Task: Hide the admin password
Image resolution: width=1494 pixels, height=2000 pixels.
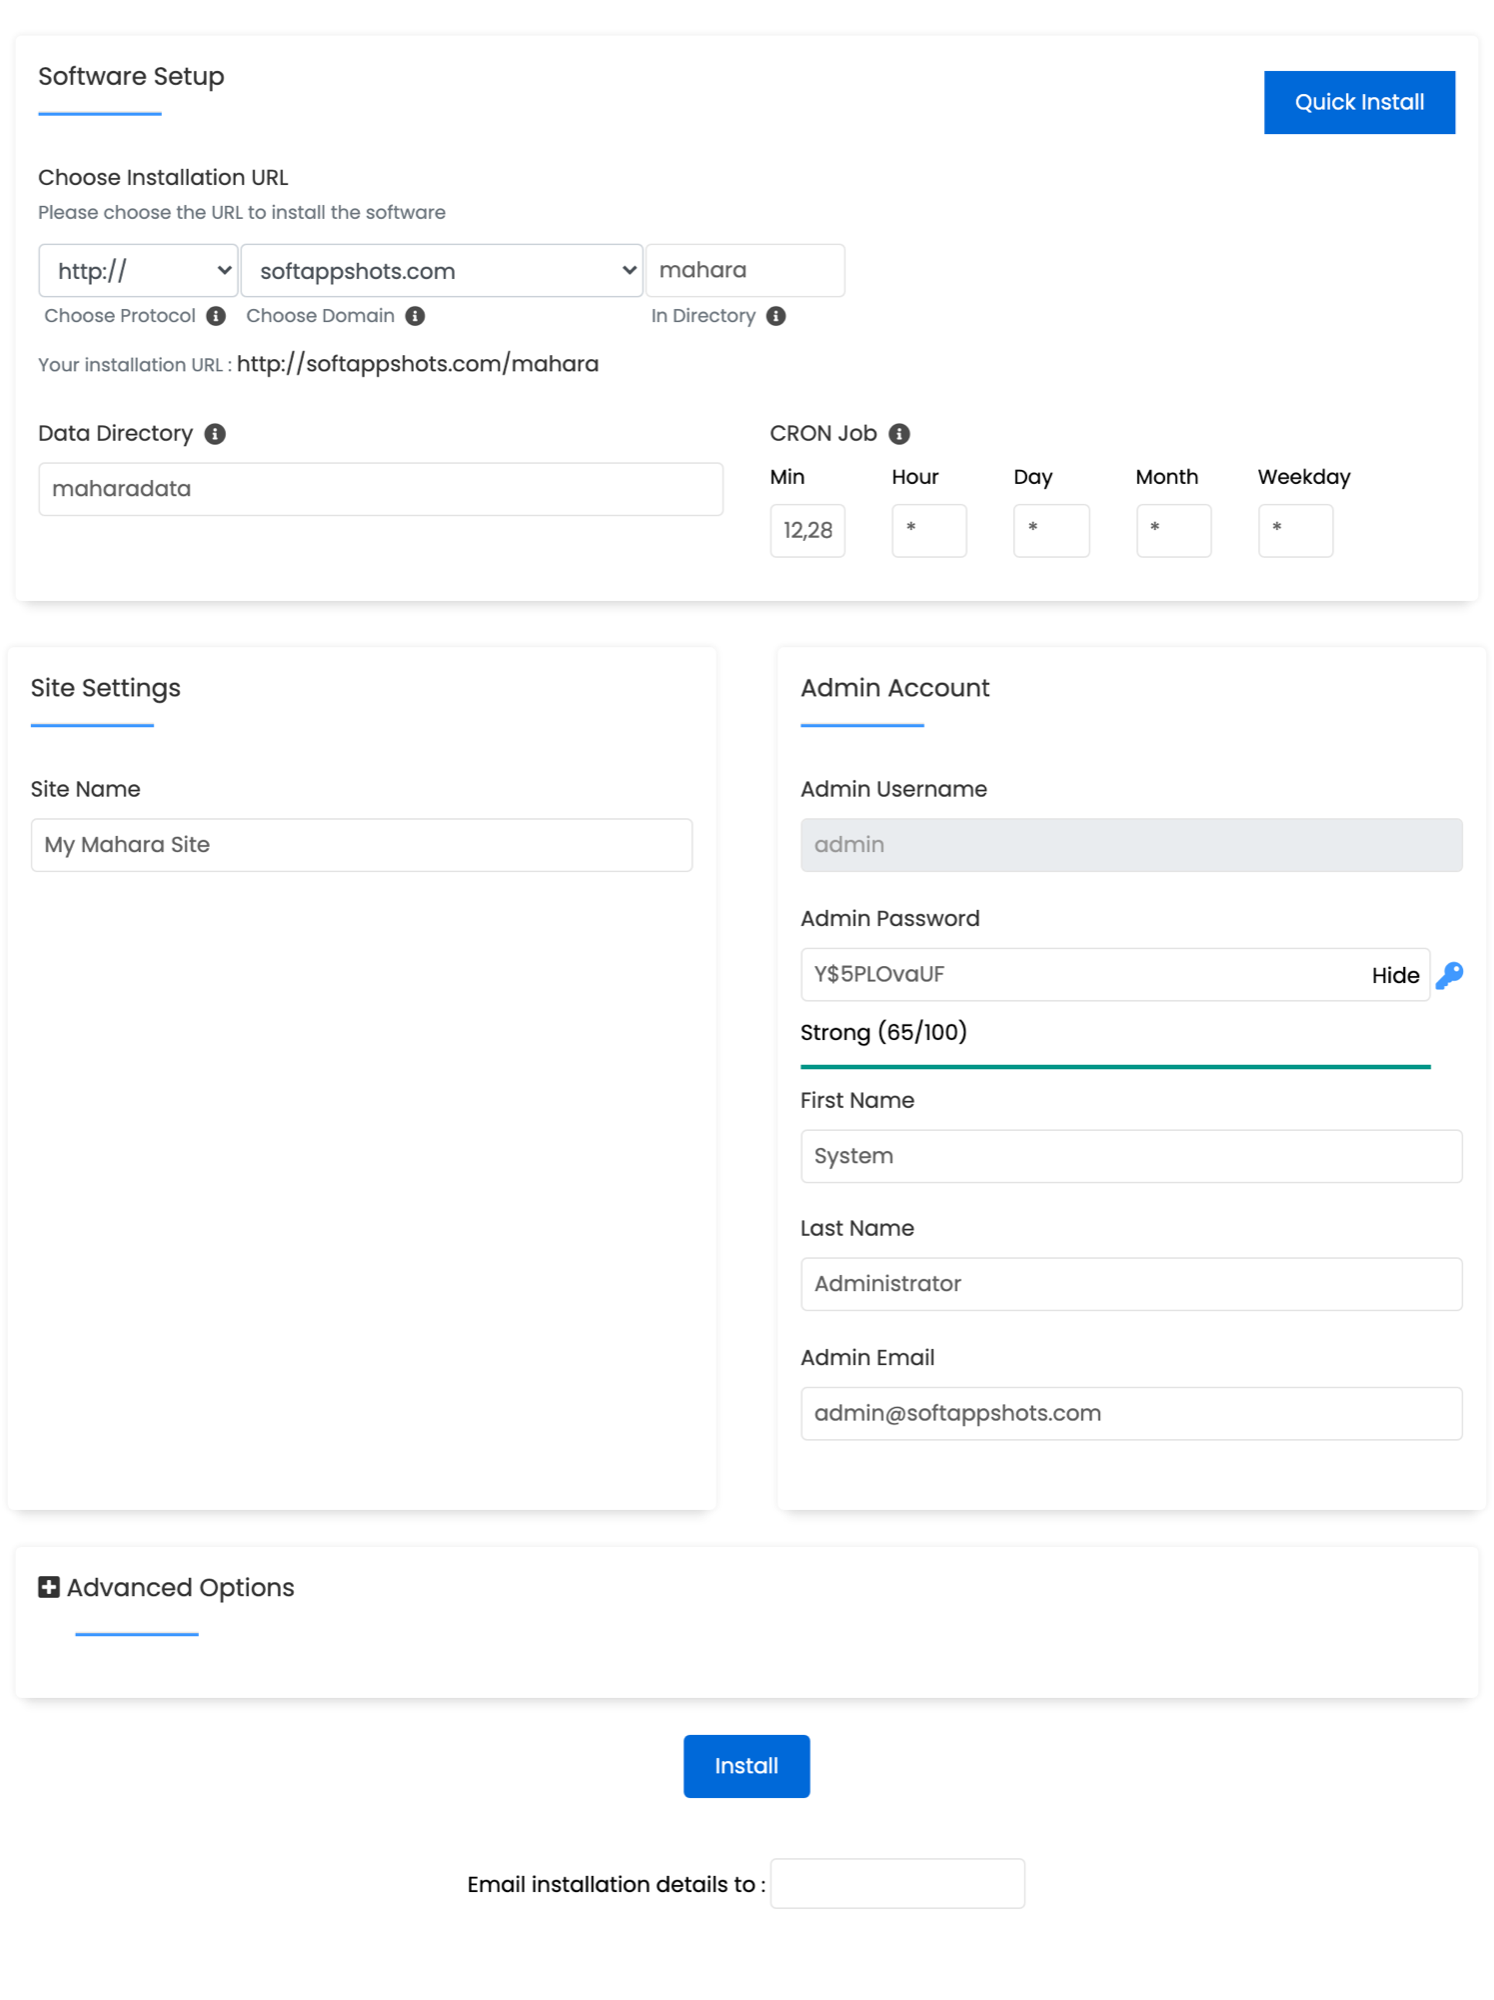Action: click(x=1395, y=976)
